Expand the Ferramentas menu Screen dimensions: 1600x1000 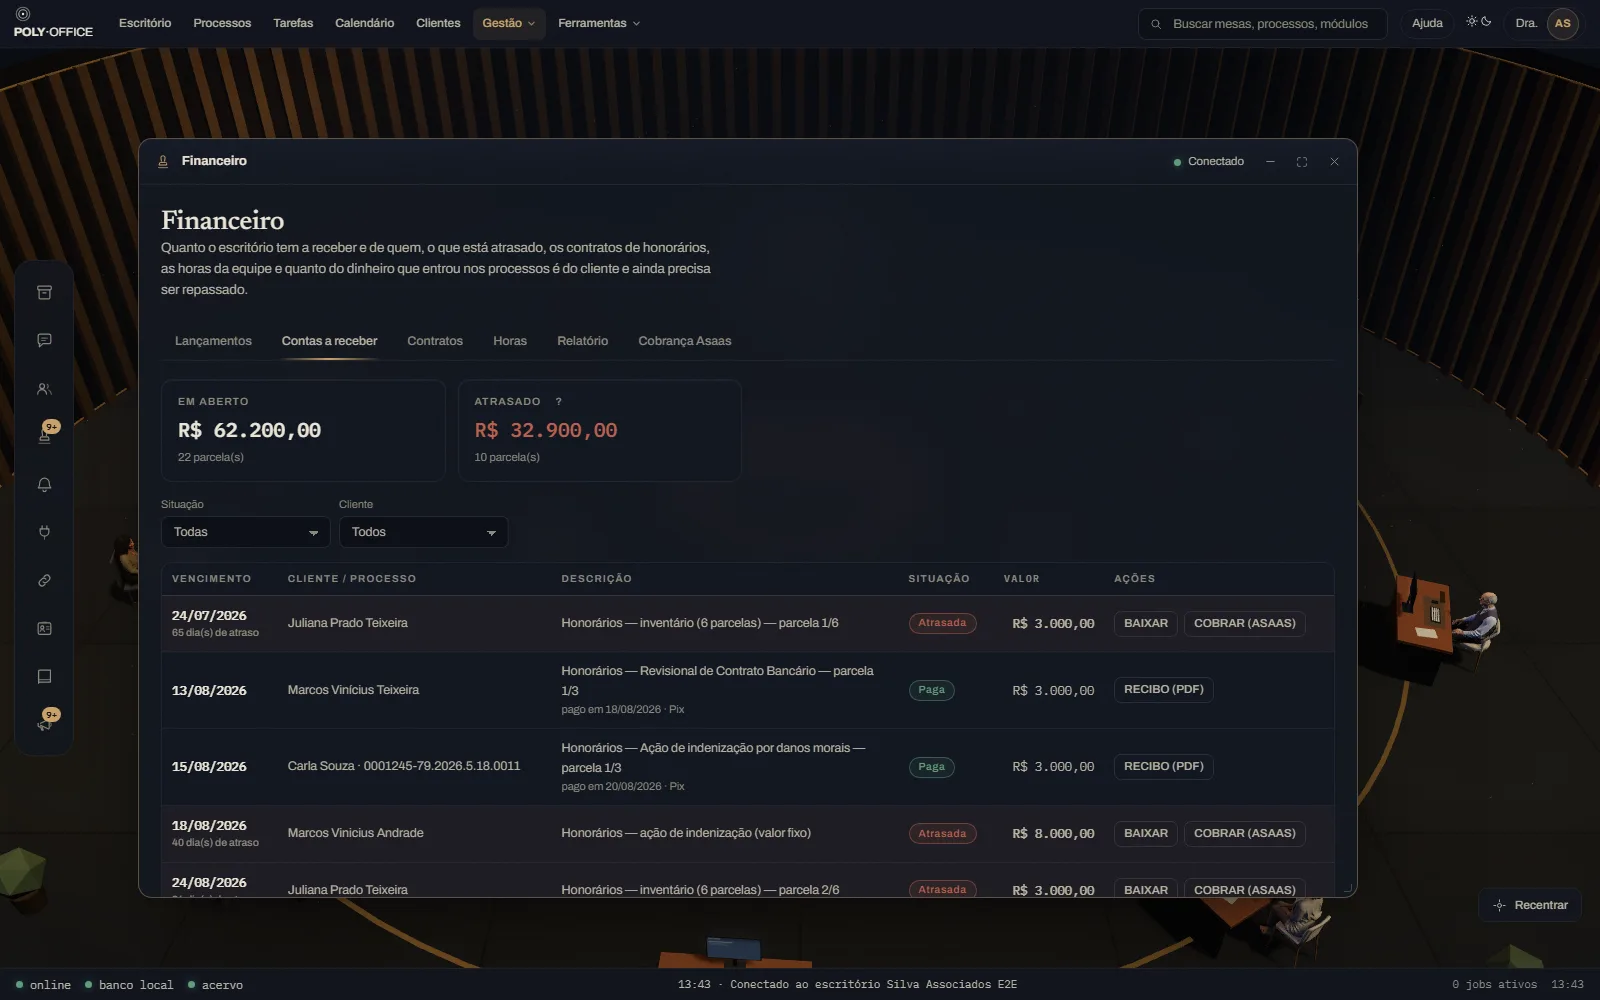pyautogui.click(x=599, y=23)
